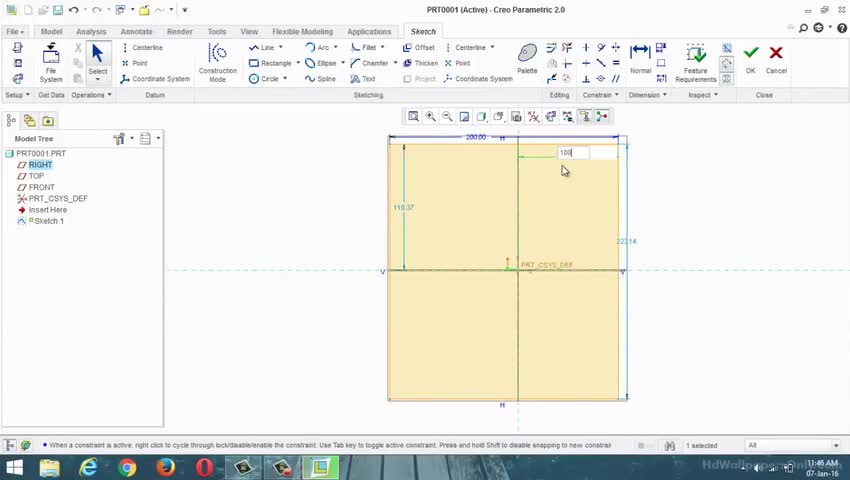The image size is (850, 480).
Task: Switch to the Model tab
Action: point(51,31)
